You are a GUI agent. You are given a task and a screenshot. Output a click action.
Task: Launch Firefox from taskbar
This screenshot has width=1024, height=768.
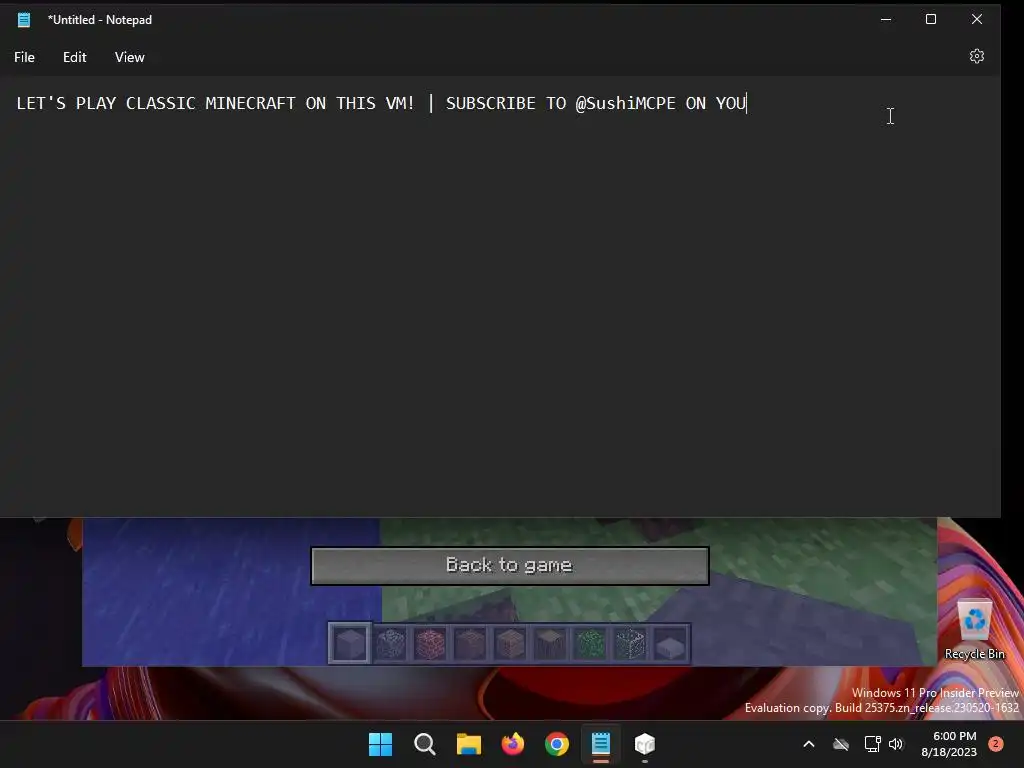point(513,744)
